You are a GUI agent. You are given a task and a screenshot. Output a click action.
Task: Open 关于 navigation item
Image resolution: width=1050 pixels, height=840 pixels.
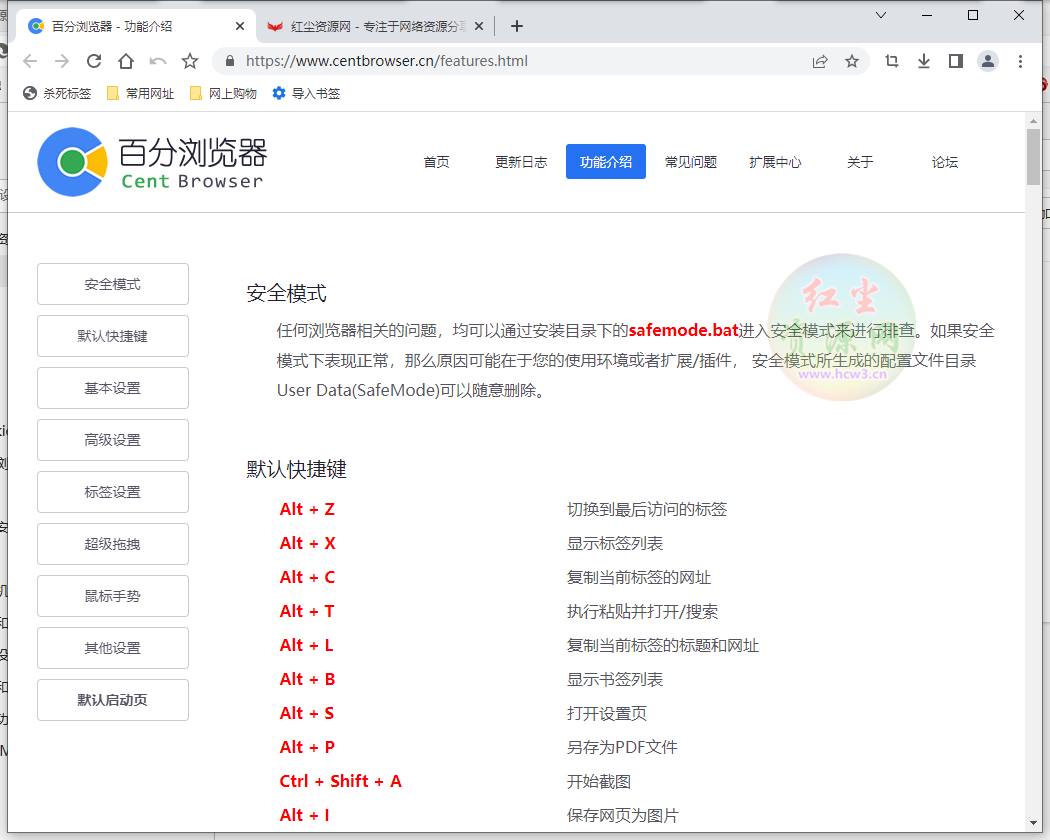point(860,161)
